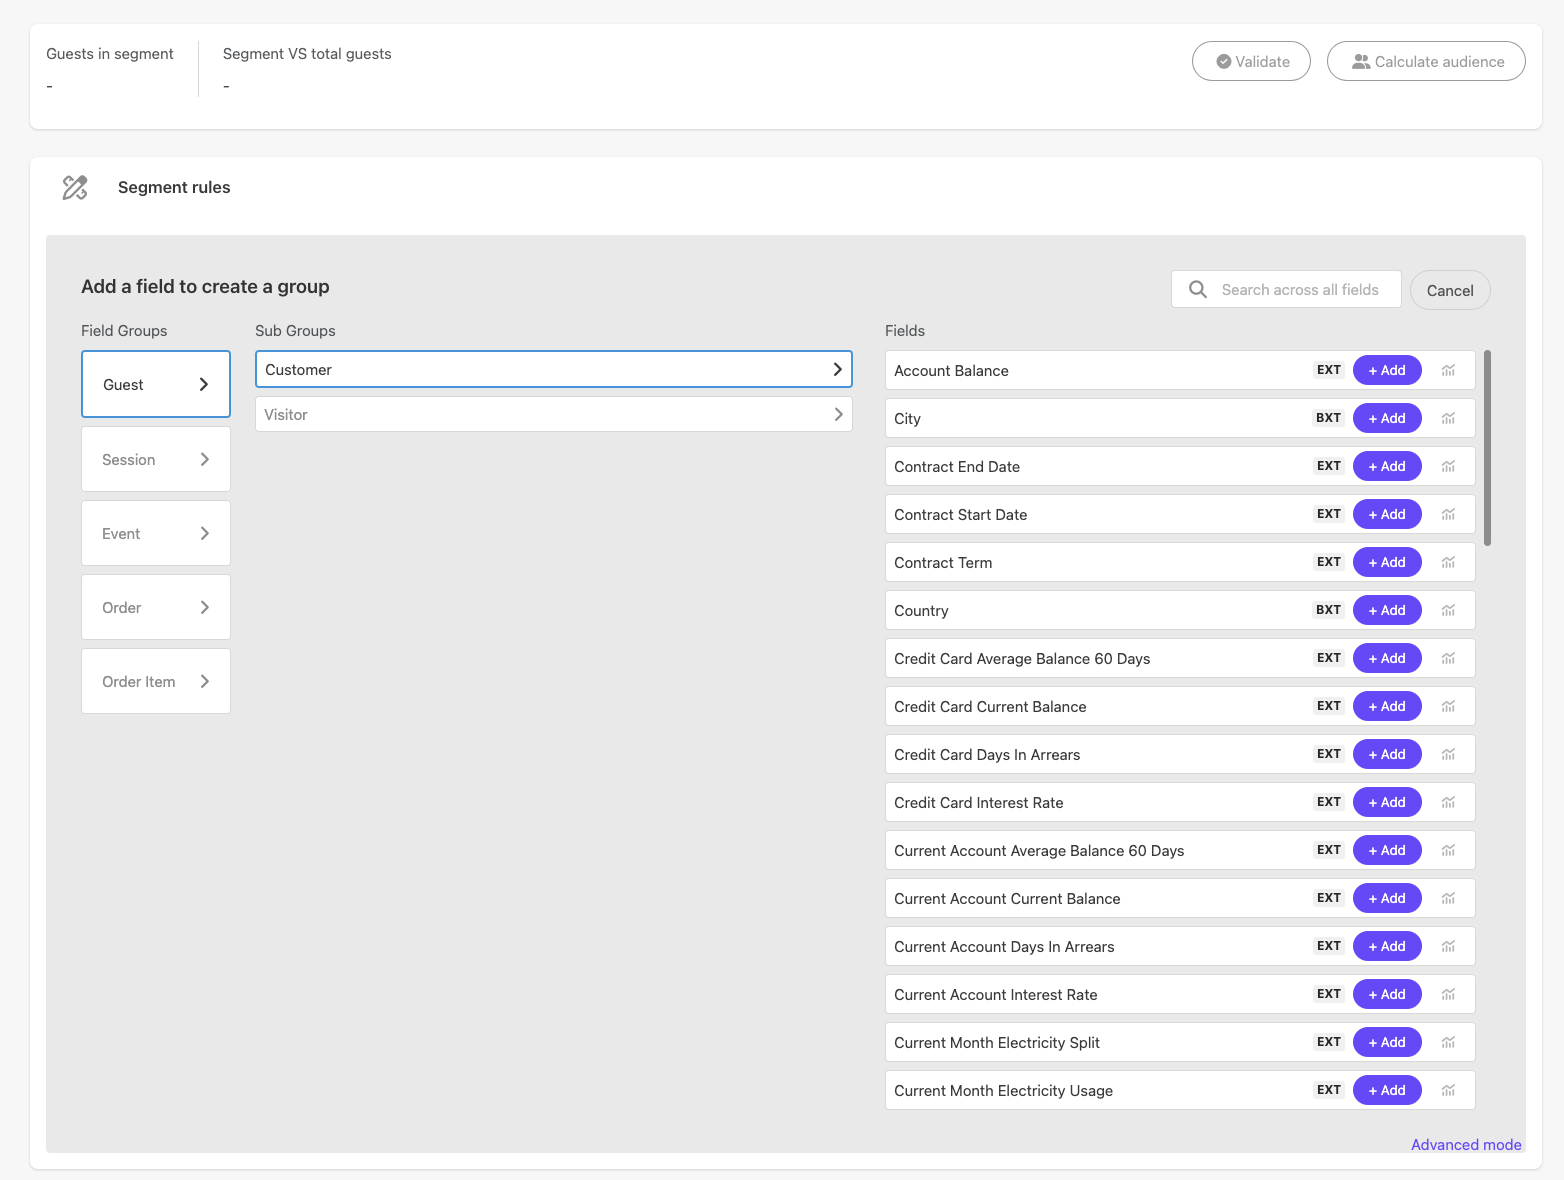Viewport: 1564px width, 1180px height.
Task: Click the magnifier icon in the search box
Action: point(1197,290)
